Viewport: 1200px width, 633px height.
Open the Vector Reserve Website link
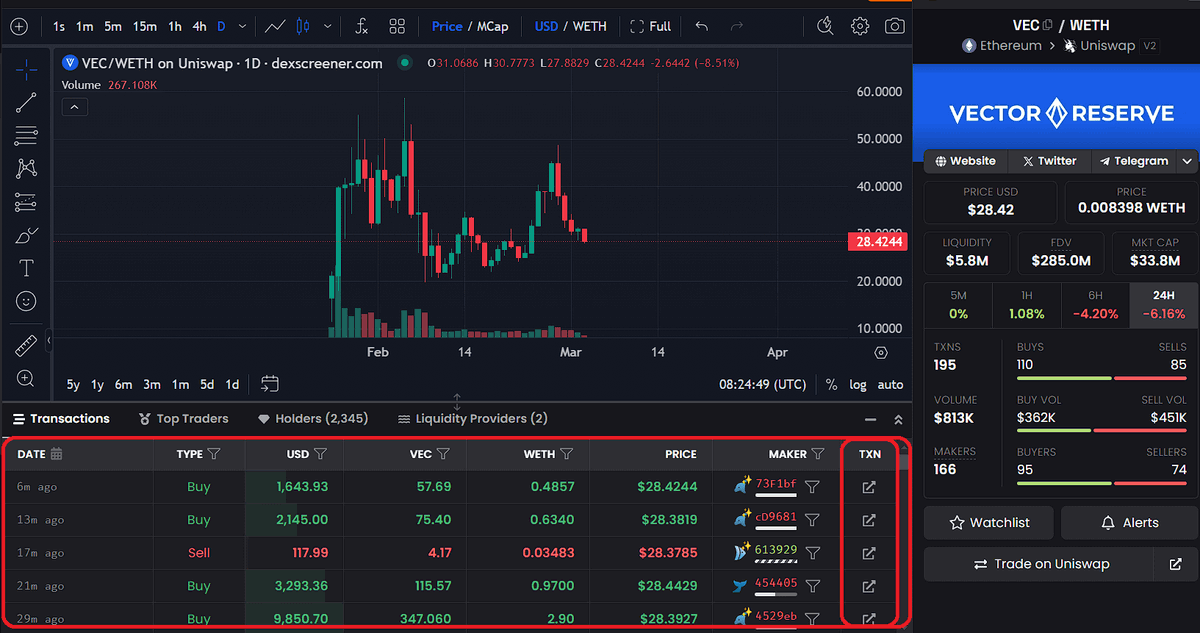(x=965, y=161)
